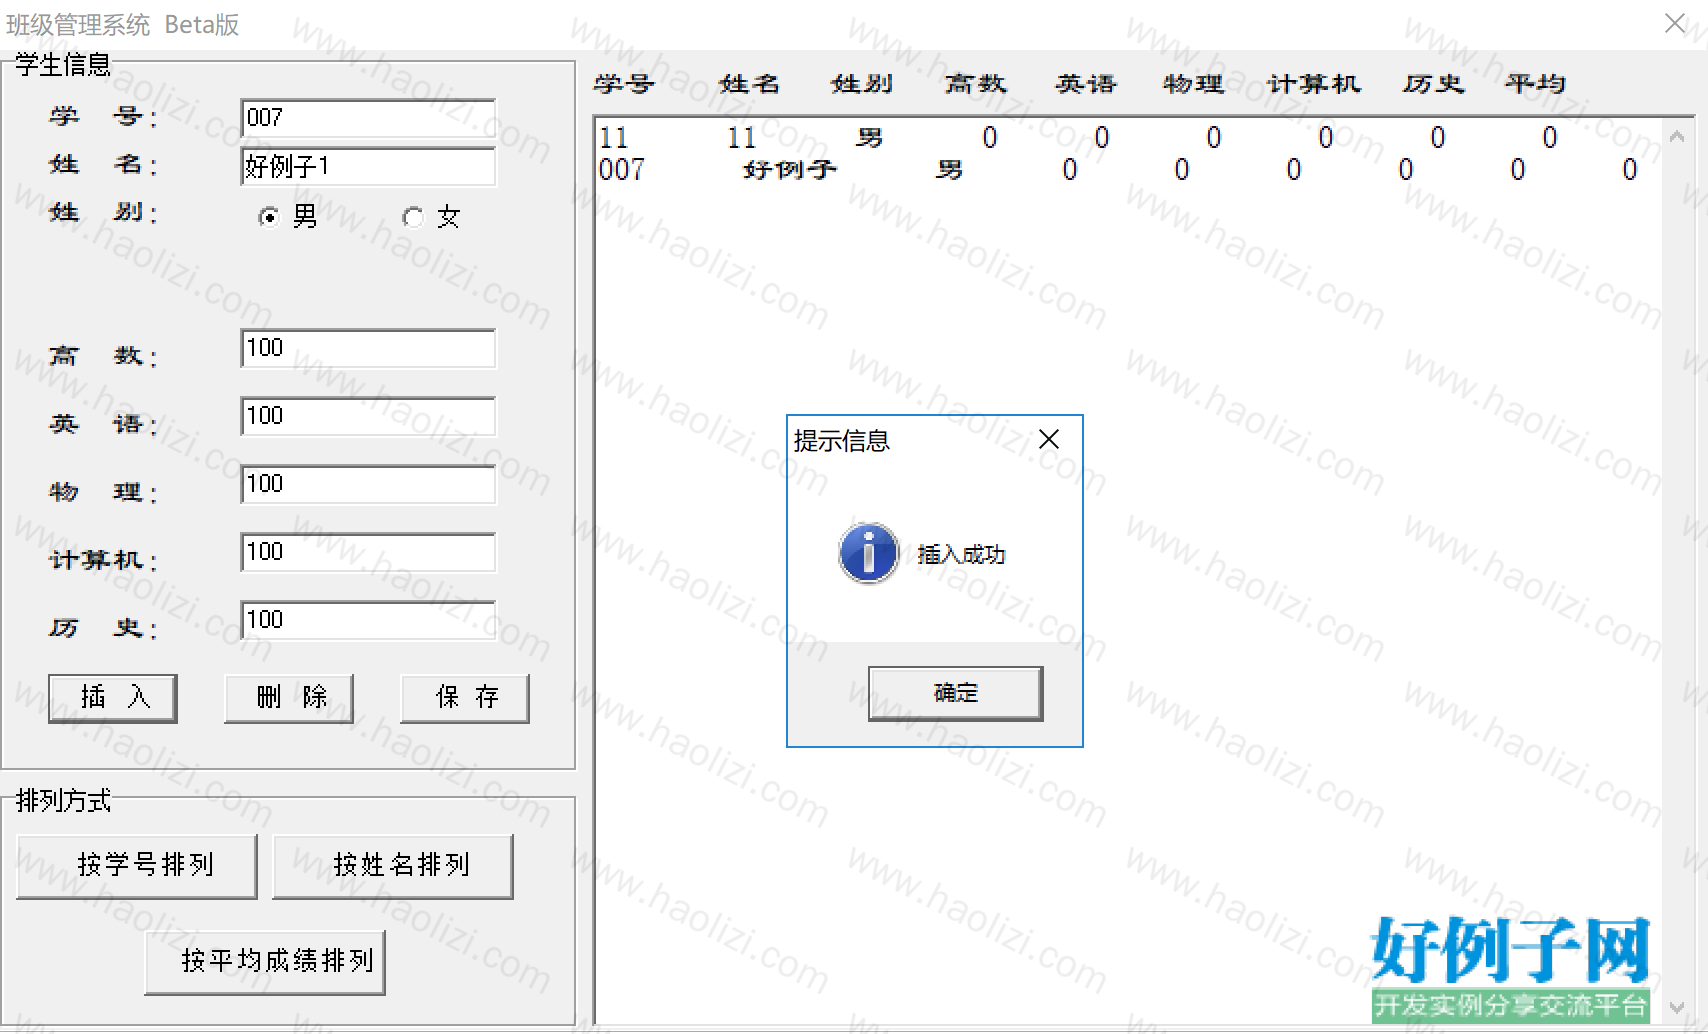The image size is (1708, 1034).
Task: Click the list scrollbar up arrow
Action: click(x=1677, y=134)
